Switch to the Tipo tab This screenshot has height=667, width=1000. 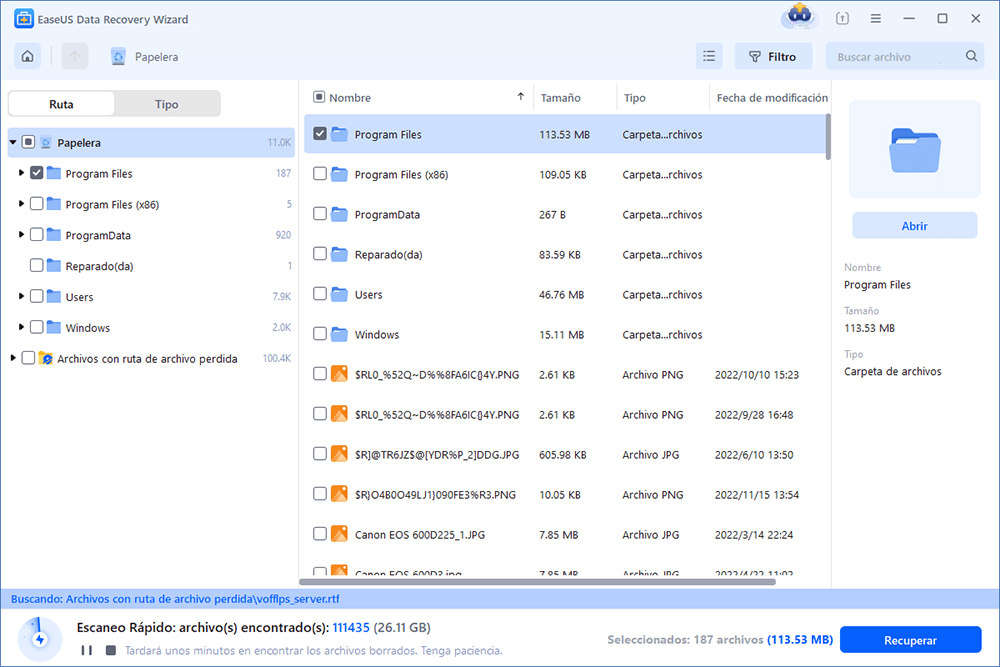pos(166,104)
